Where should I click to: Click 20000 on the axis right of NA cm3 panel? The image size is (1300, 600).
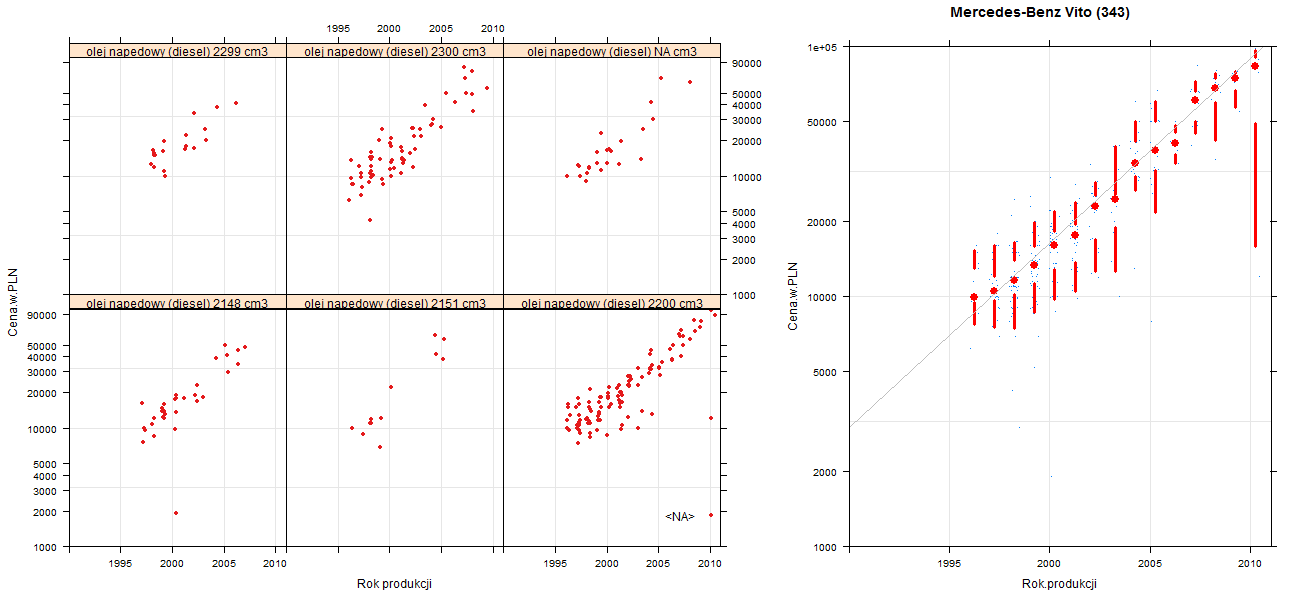tap(748, 141)
